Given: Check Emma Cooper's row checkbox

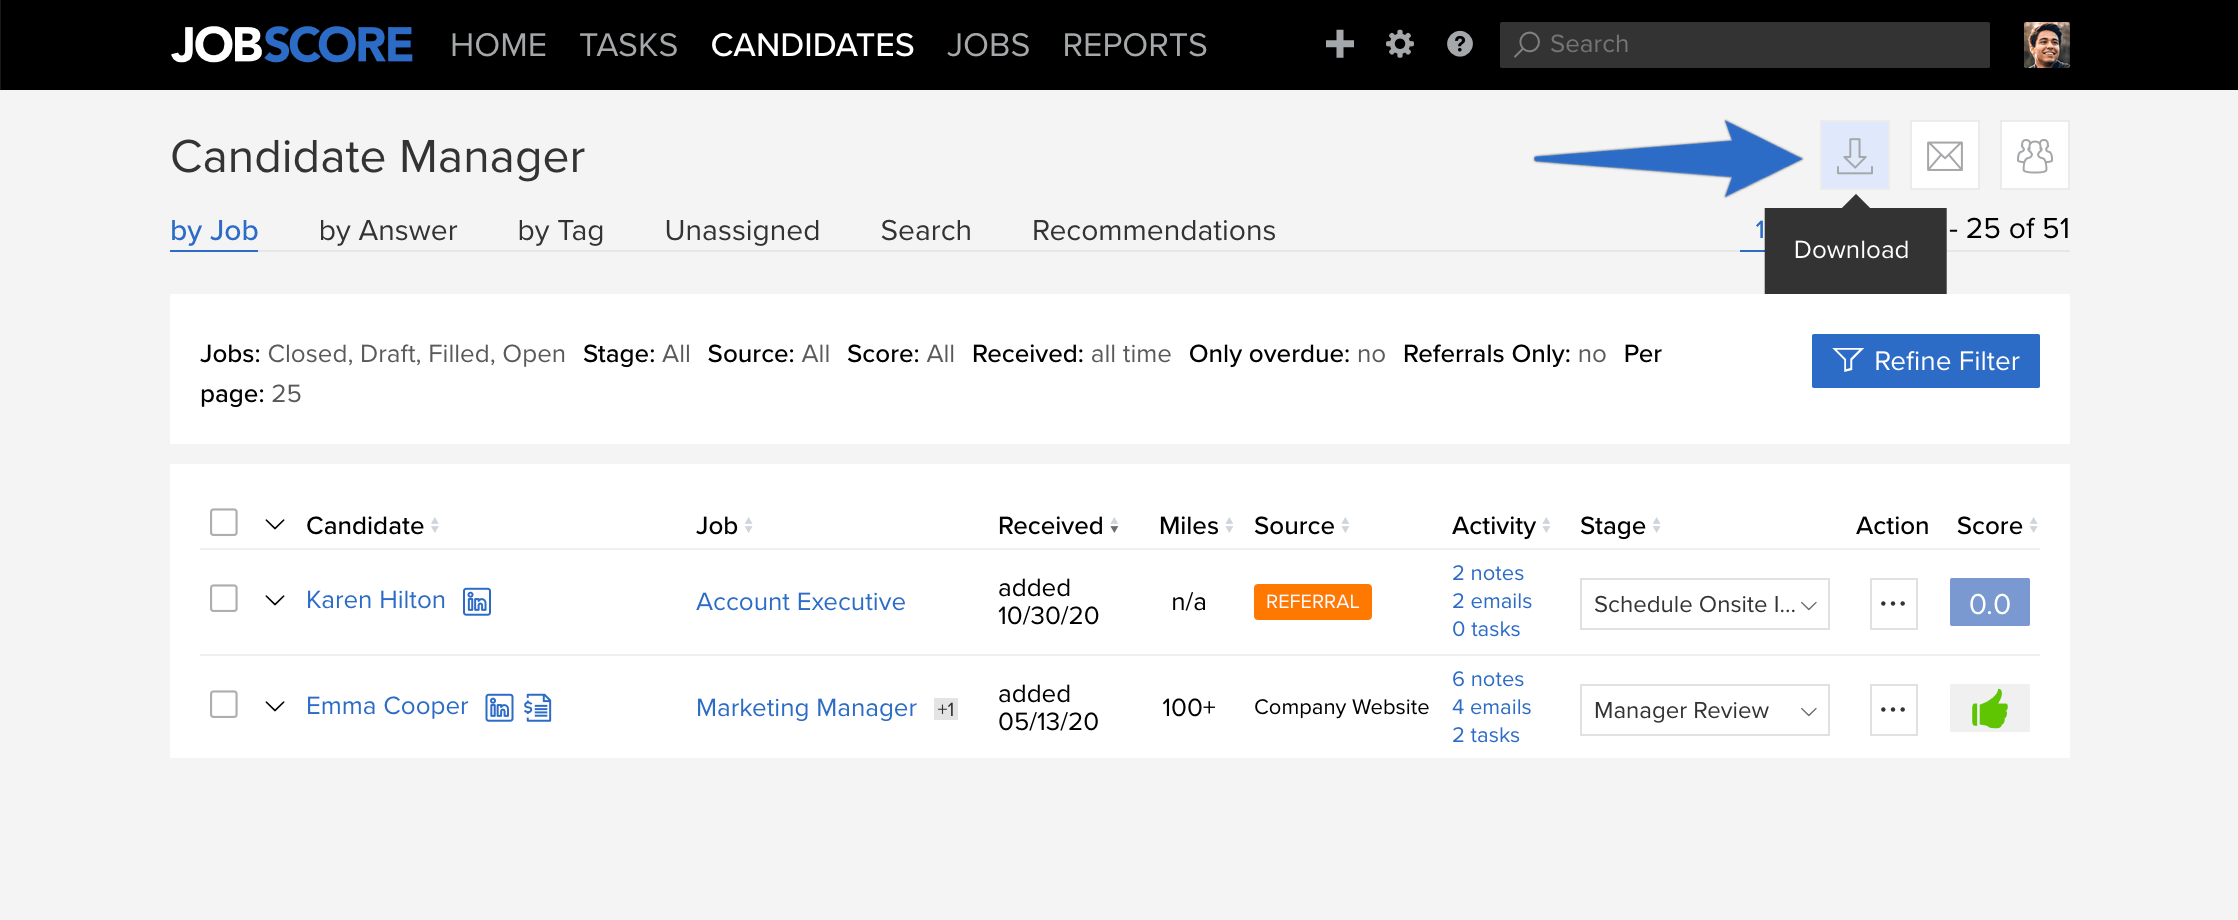Looking at the screenshot, I should [224, 704].
